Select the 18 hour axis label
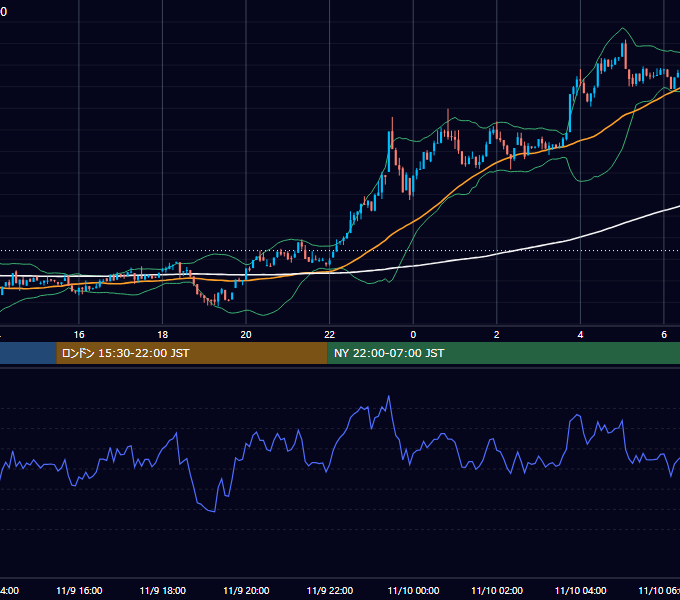Viewport: 680px width, 600px height. pos(163,335)
